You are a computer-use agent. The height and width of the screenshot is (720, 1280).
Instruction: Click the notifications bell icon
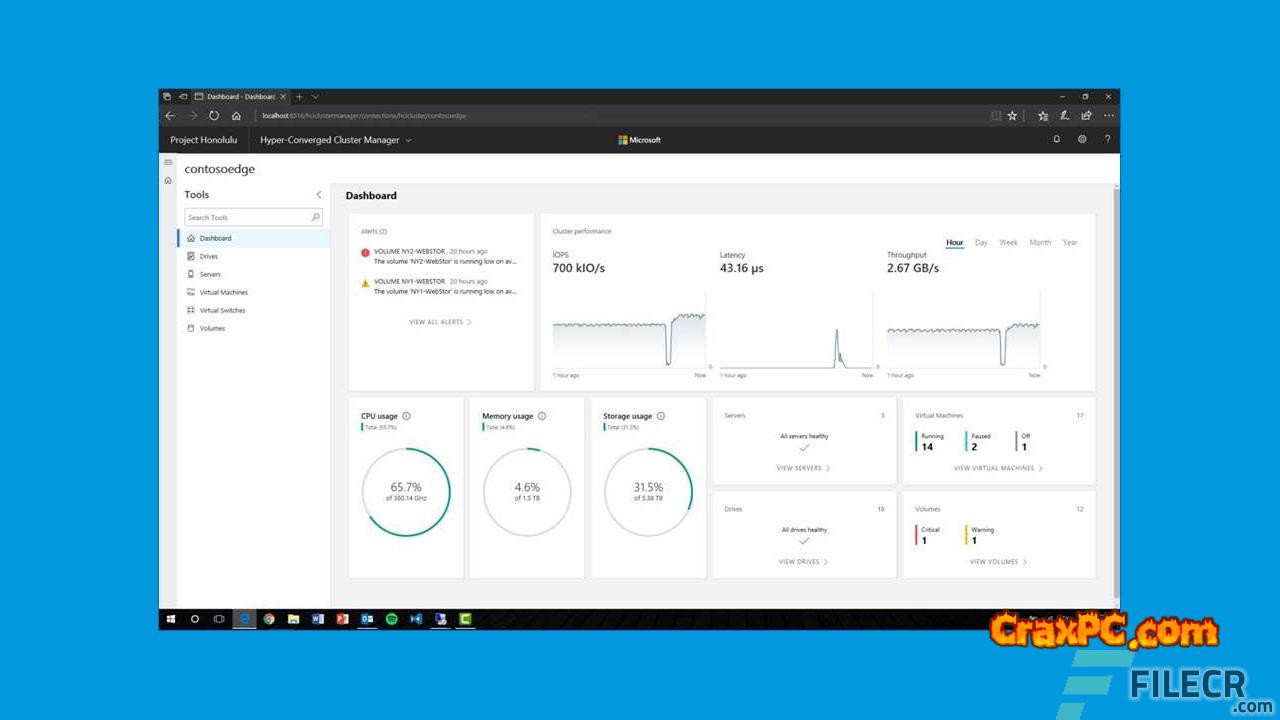[x=1057, y=140]
